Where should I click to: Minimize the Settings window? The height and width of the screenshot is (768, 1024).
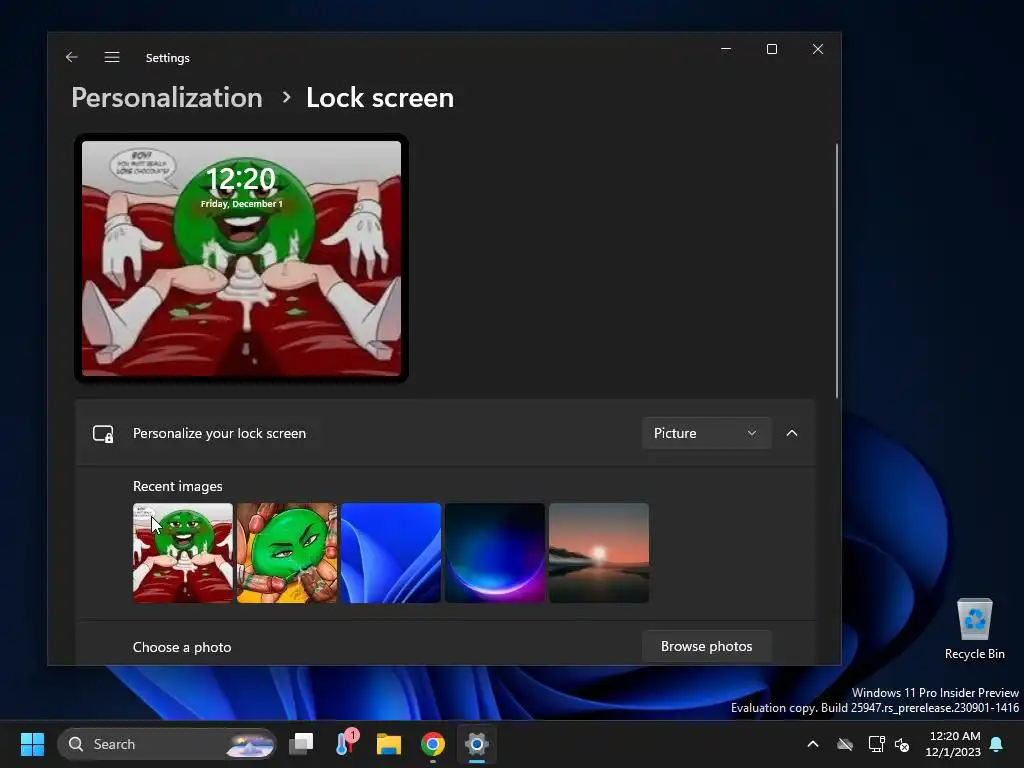[x=726, y=49]
